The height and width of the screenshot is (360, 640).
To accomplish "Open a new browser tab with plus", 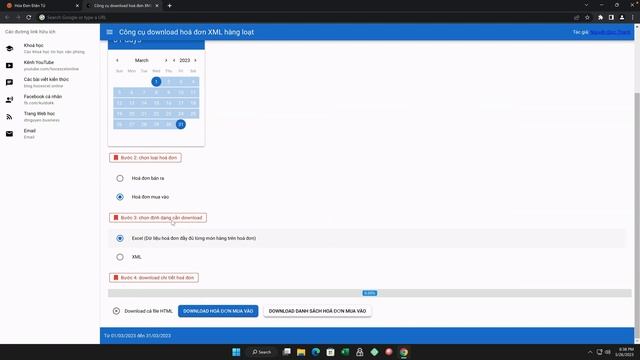I will point(169,6).
